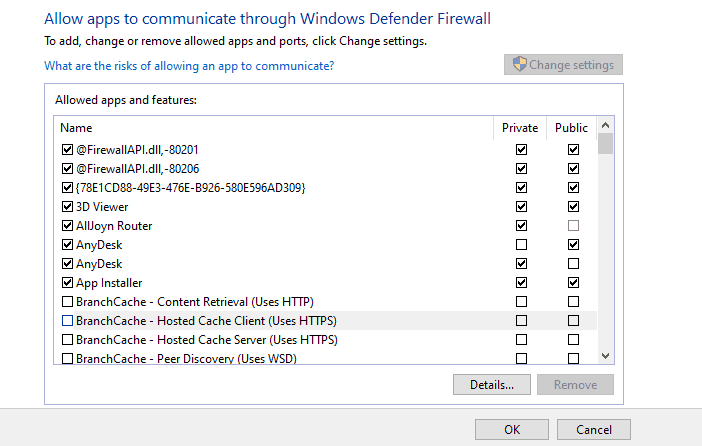The width and height of the screenshot is (702, 446).
Task: Select the {78E1CD88-49E3-476E-B926-580E596AD309} row text
Action: [x=191, y=188]
